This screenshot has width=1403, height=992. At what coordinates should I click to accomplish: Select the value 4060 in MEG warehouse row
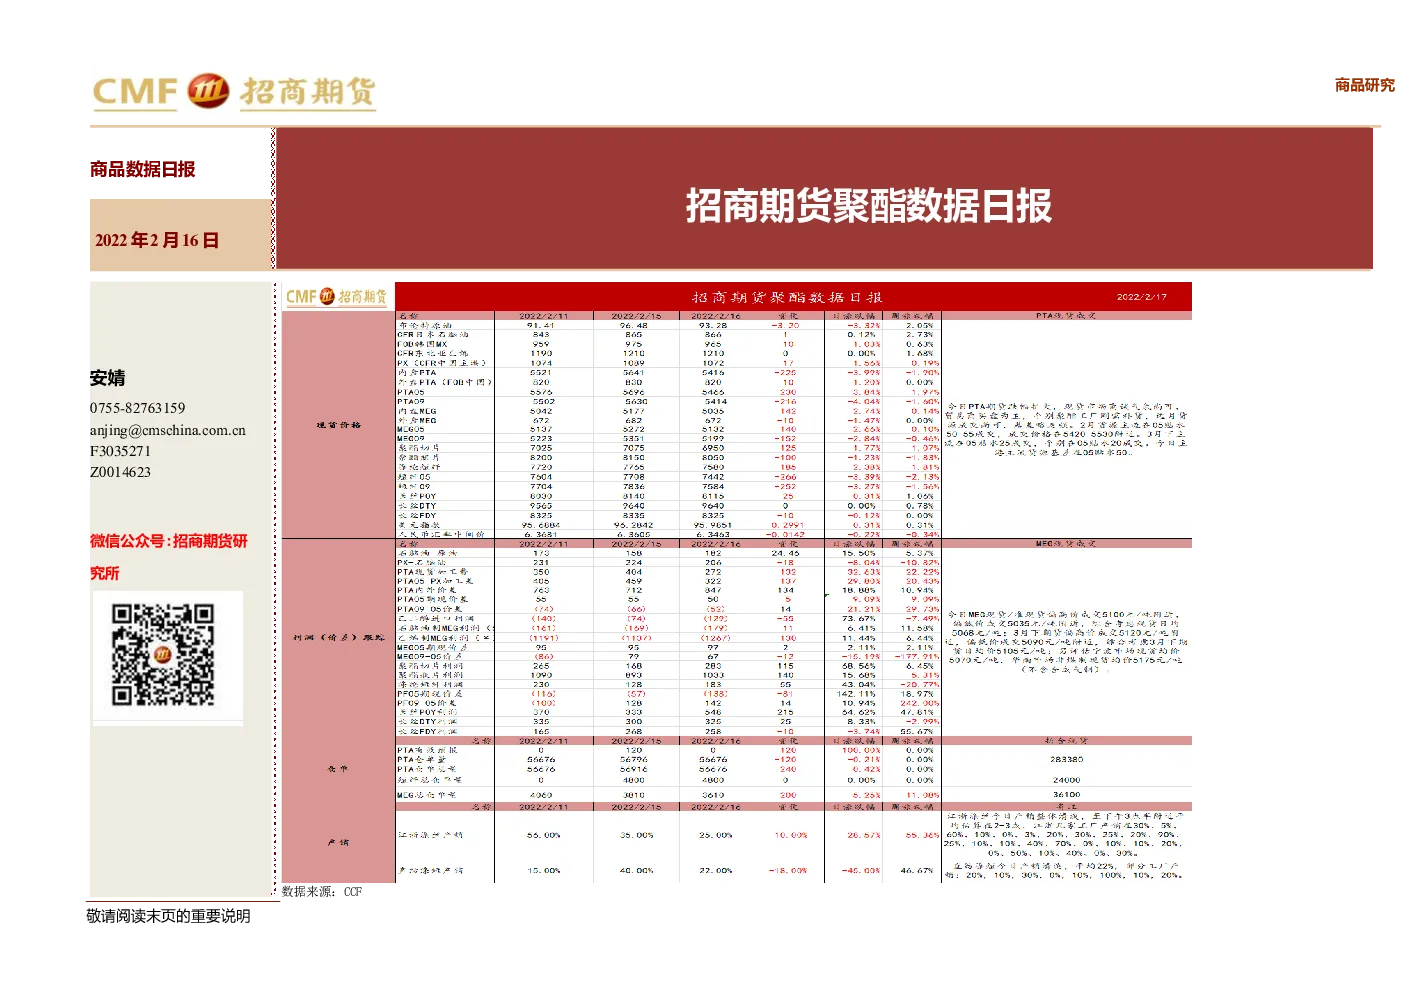click(x=541, y=795)
